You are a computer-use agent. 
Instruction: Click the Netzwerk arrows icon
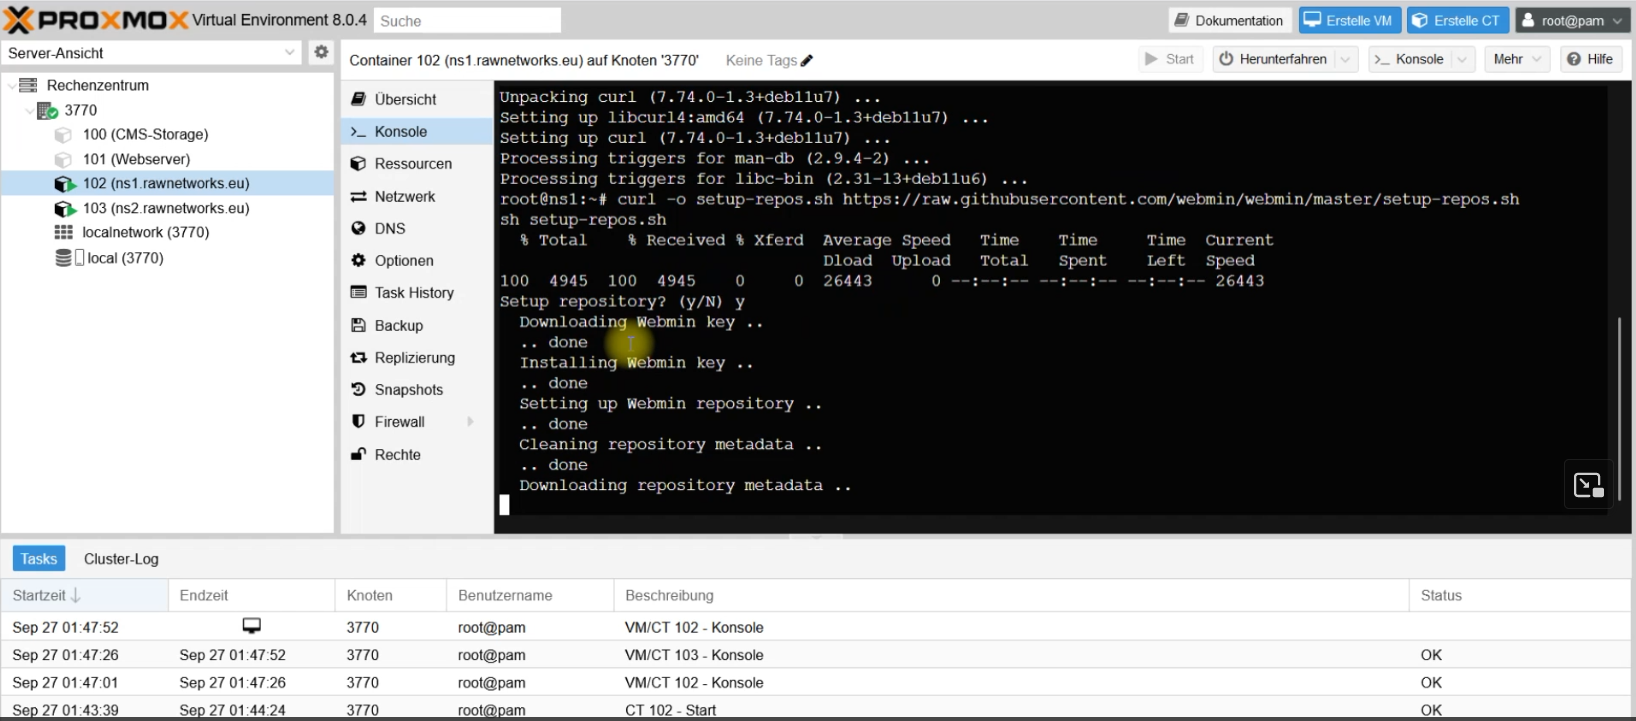pos(358,197)
